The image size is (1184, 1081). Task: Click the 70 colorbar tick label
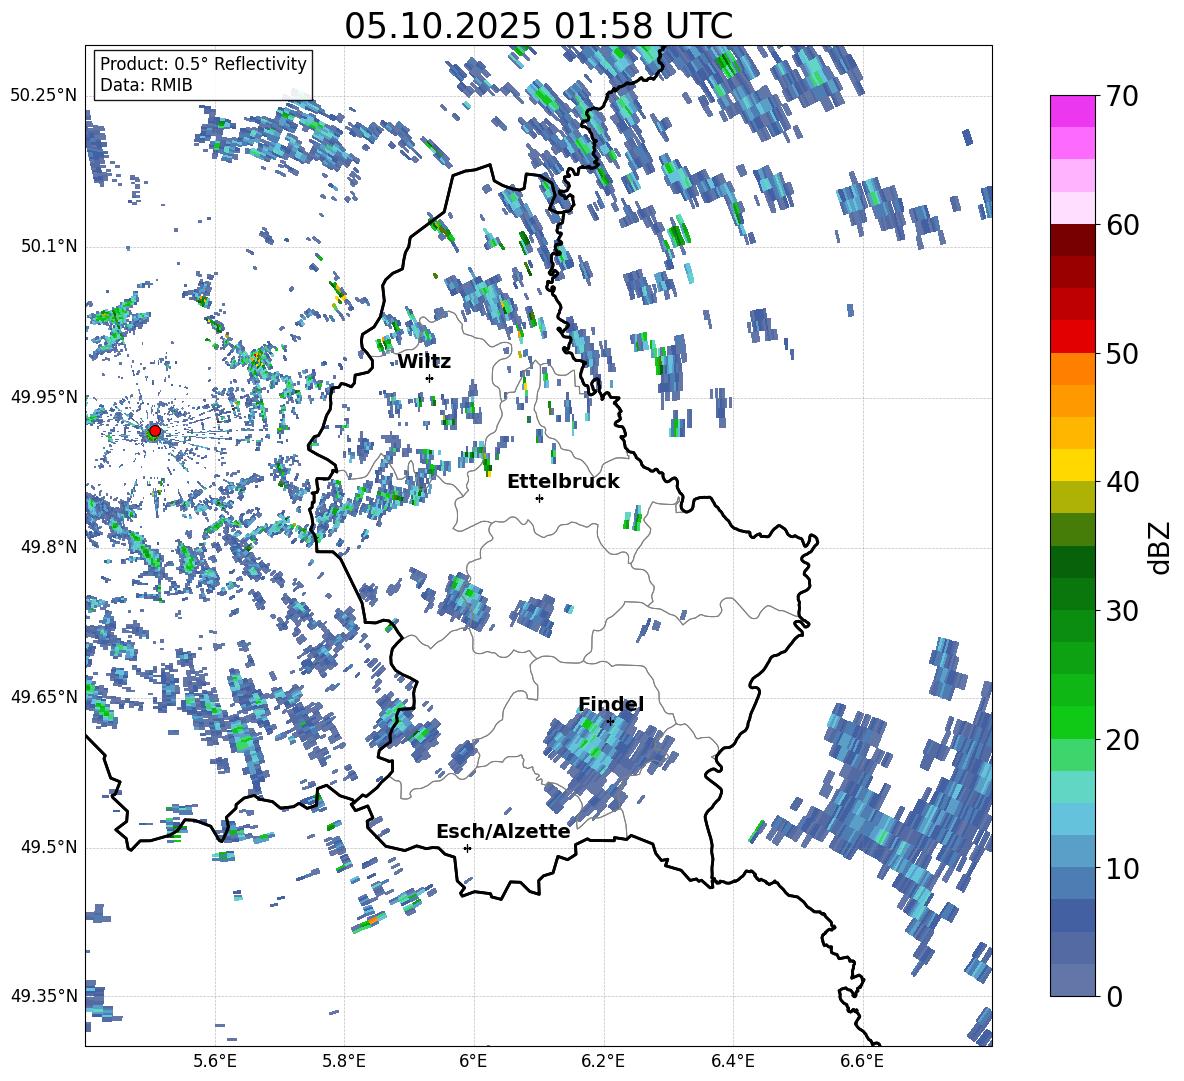click(1121, 97)
